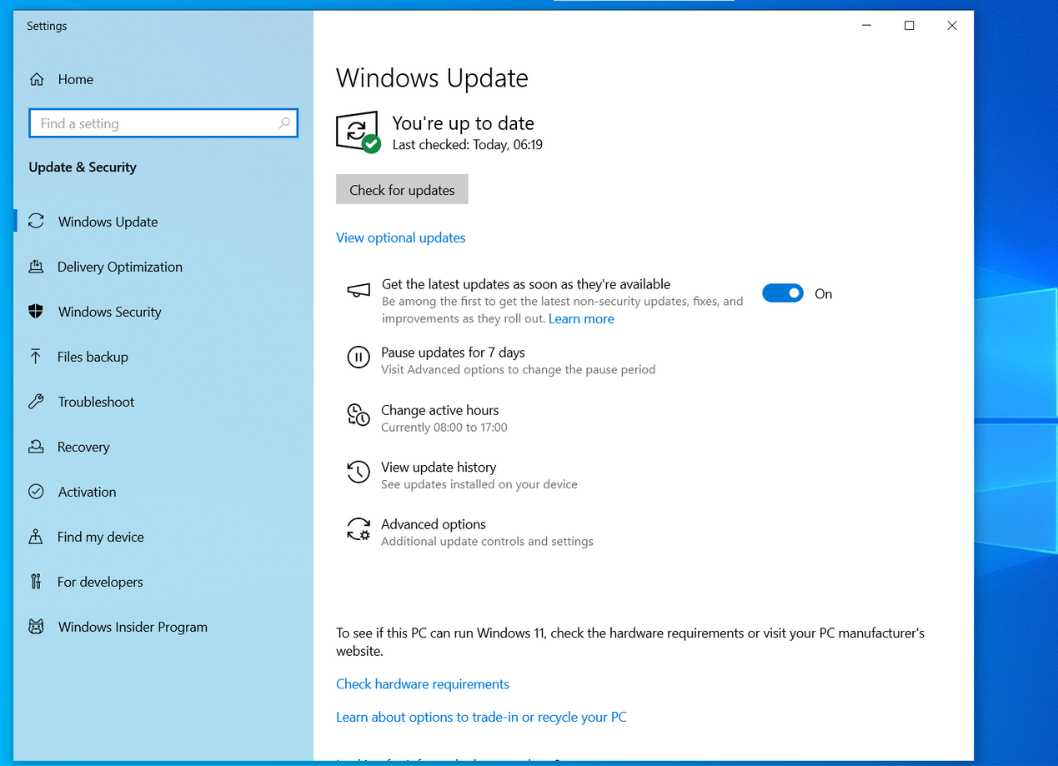Click the Windows Insider Program icon
1058x766 pixels.
pyautogui.click(x=37, y=627)
